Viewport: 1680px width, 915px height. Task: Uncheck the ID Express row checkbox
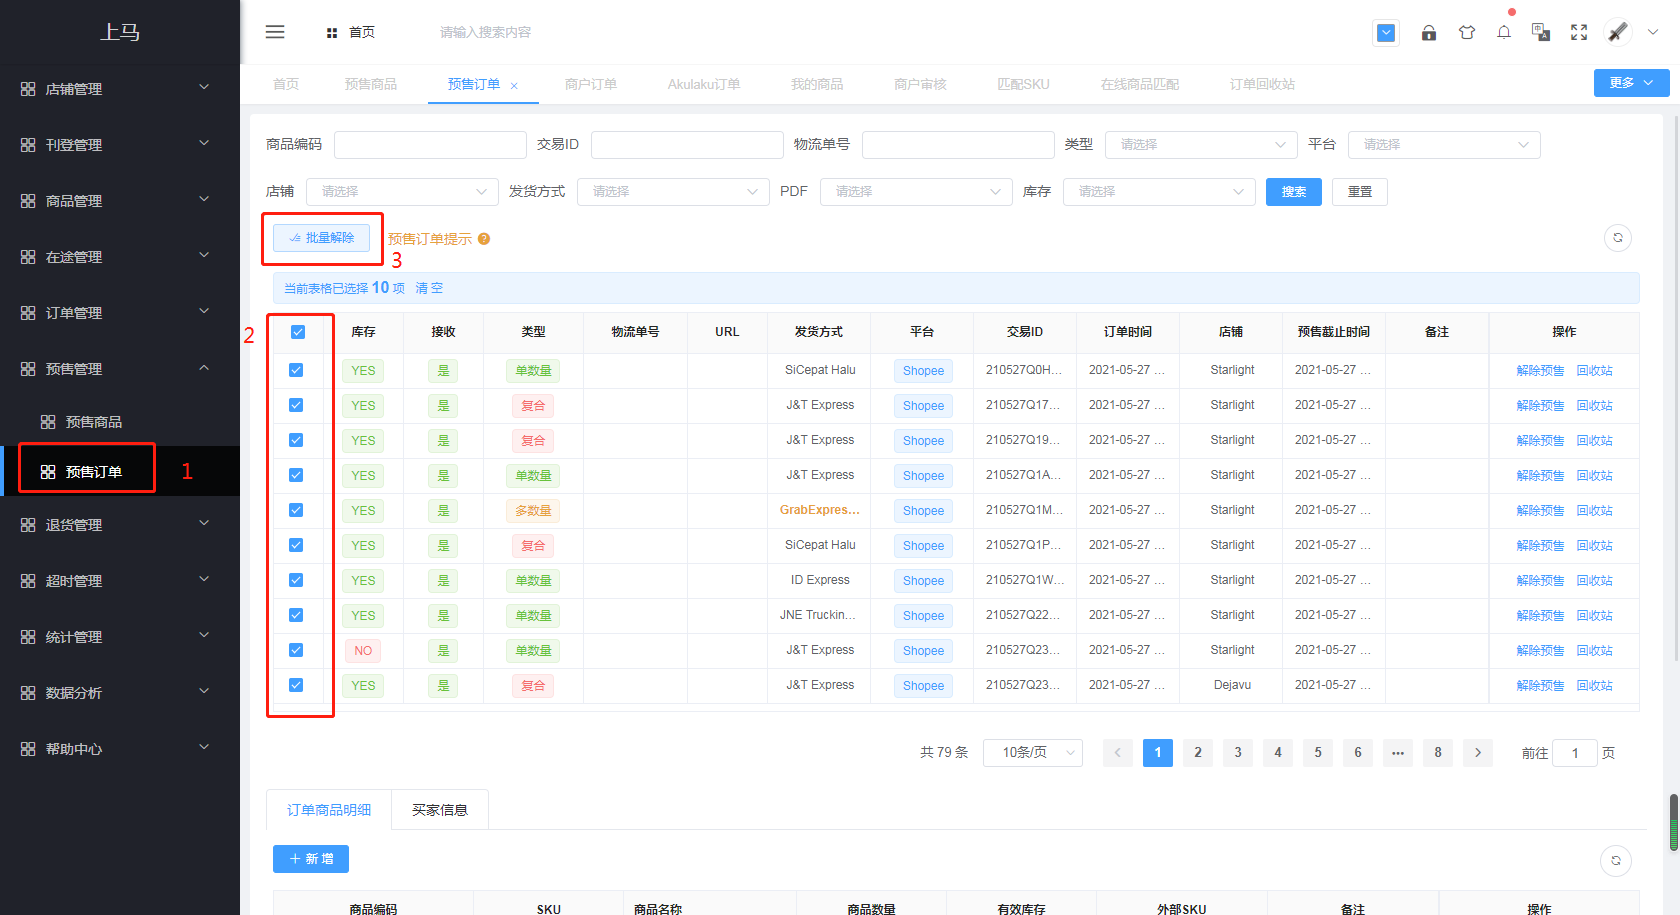pyautogui.click(x=296, y=580)
